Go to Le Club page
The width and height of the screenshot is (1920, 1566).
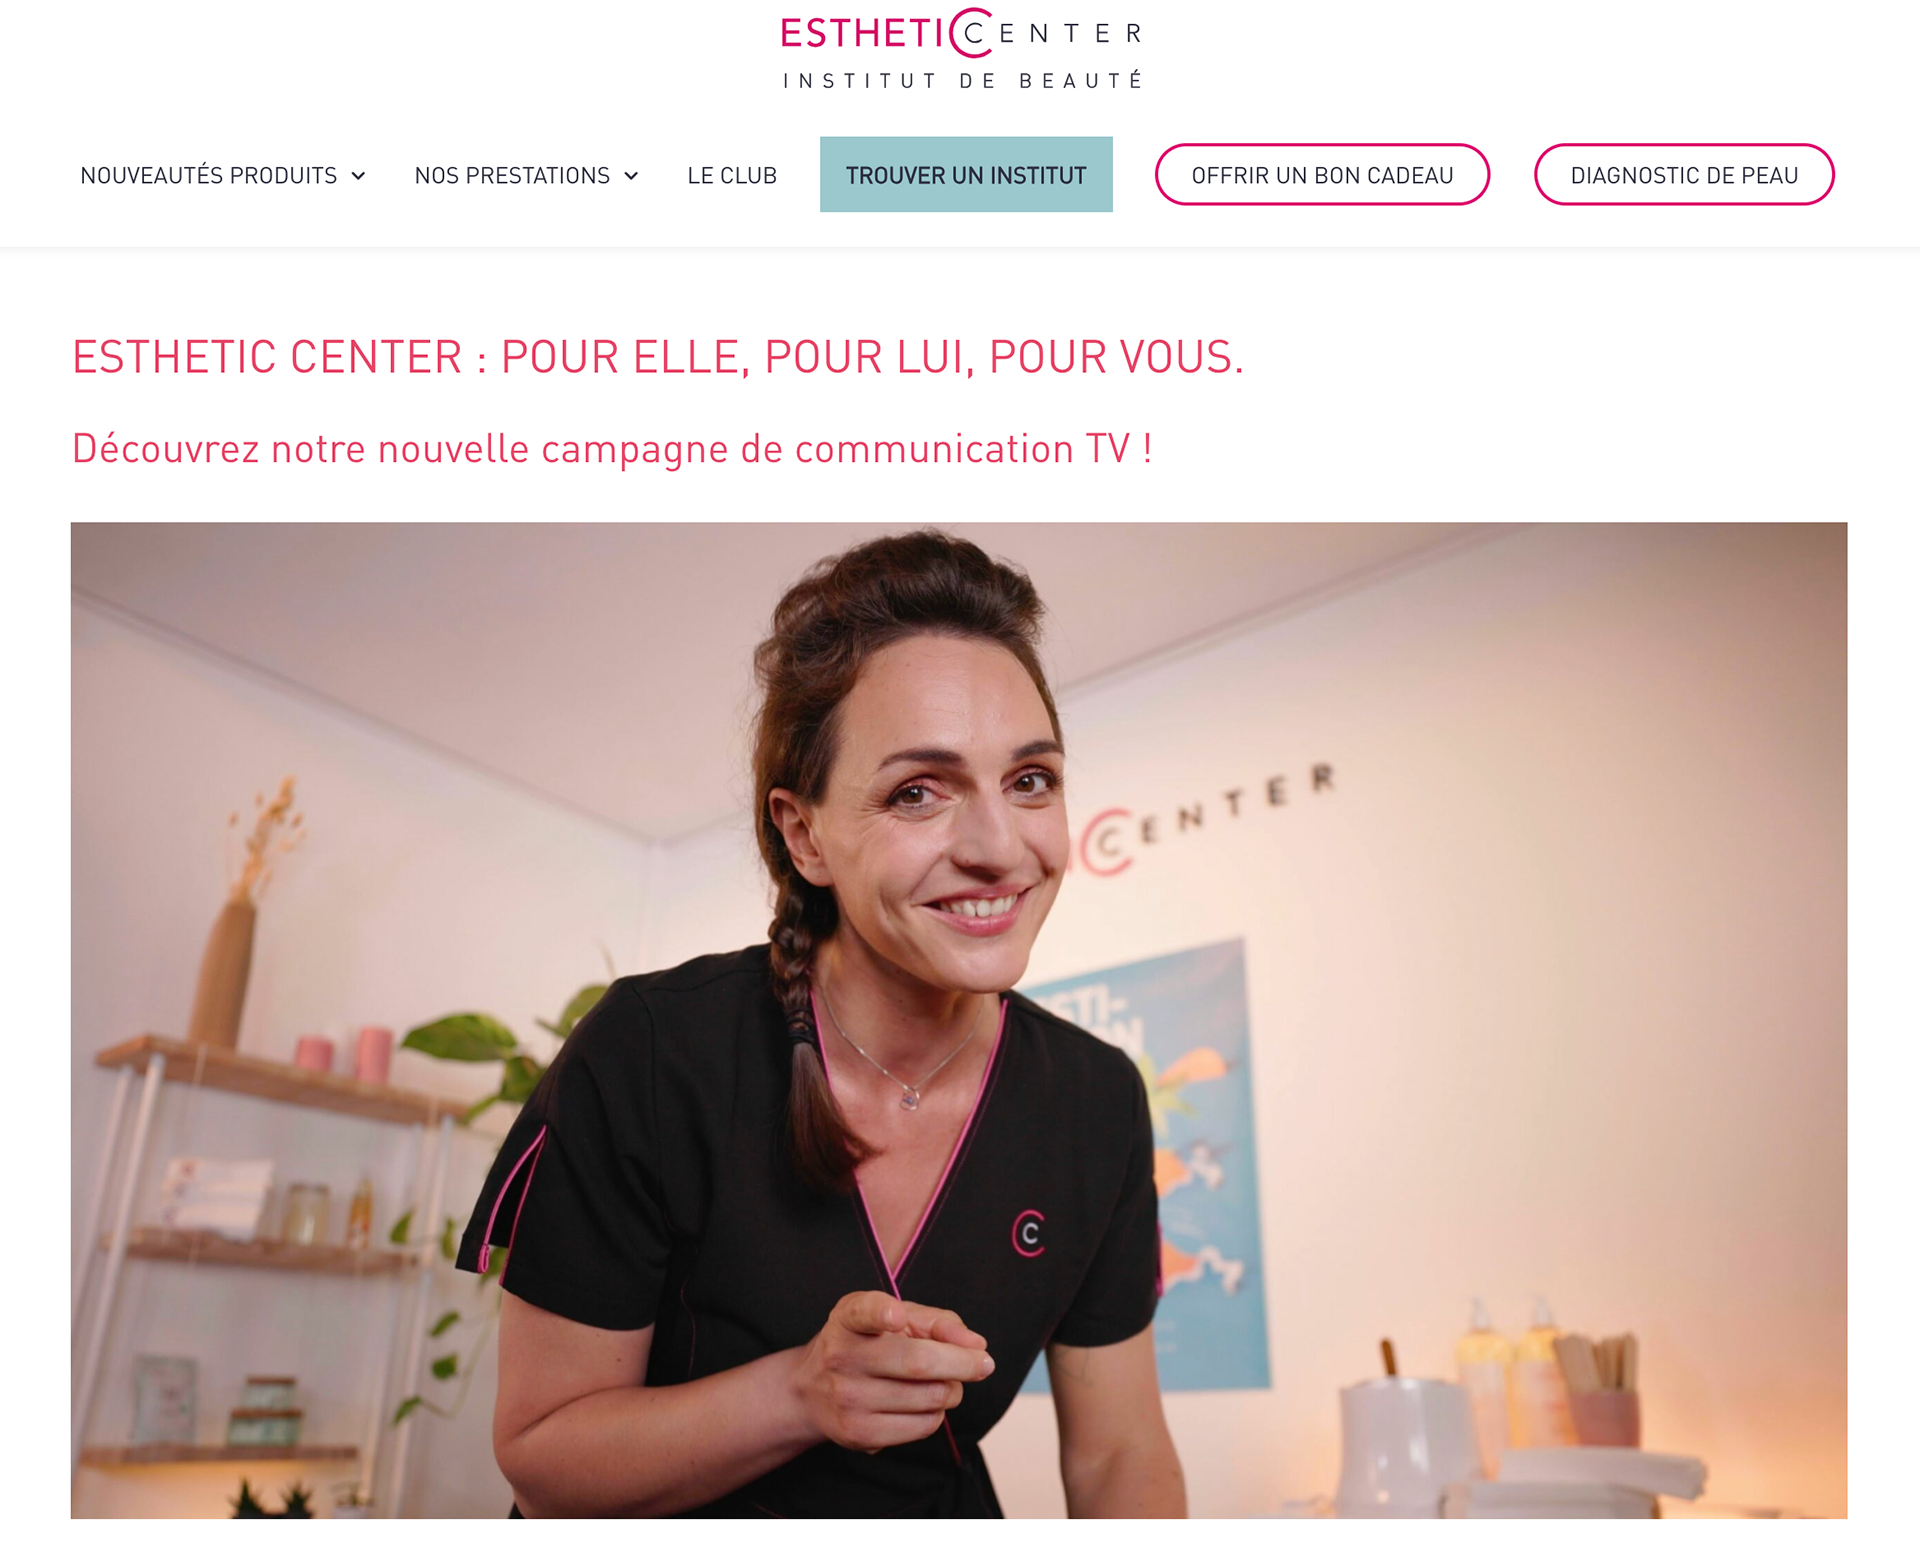tap(732, 176)
